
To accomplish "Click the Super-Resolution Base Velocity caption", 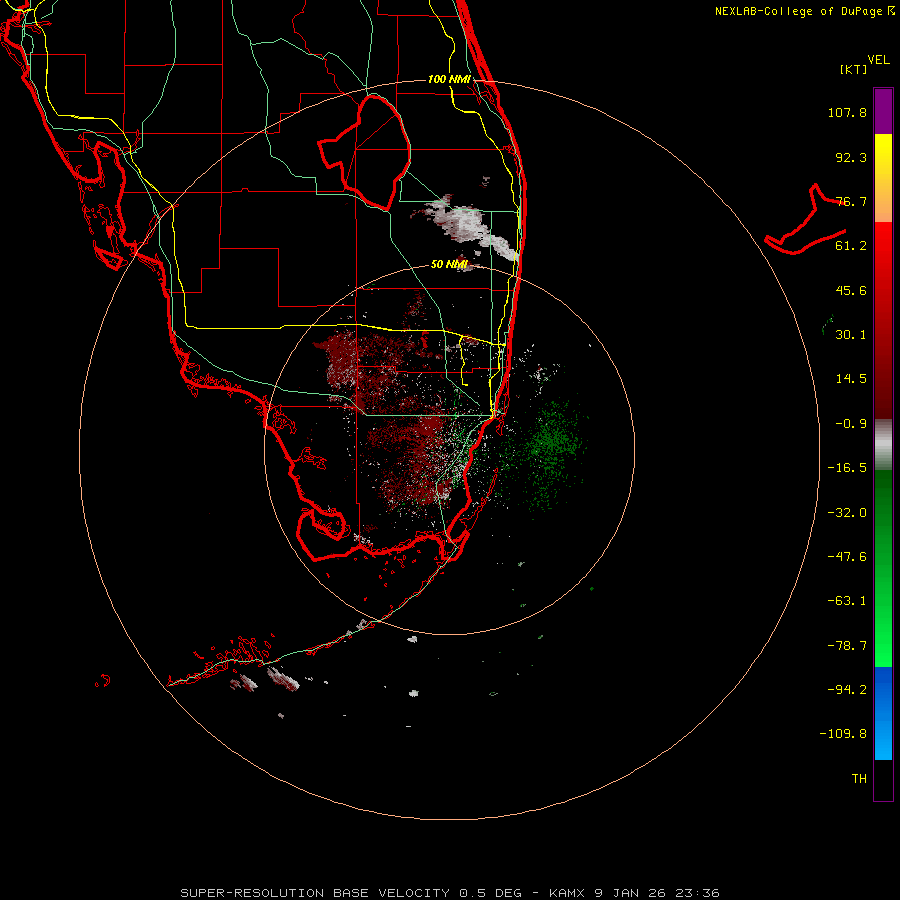I will coord(449,893).
